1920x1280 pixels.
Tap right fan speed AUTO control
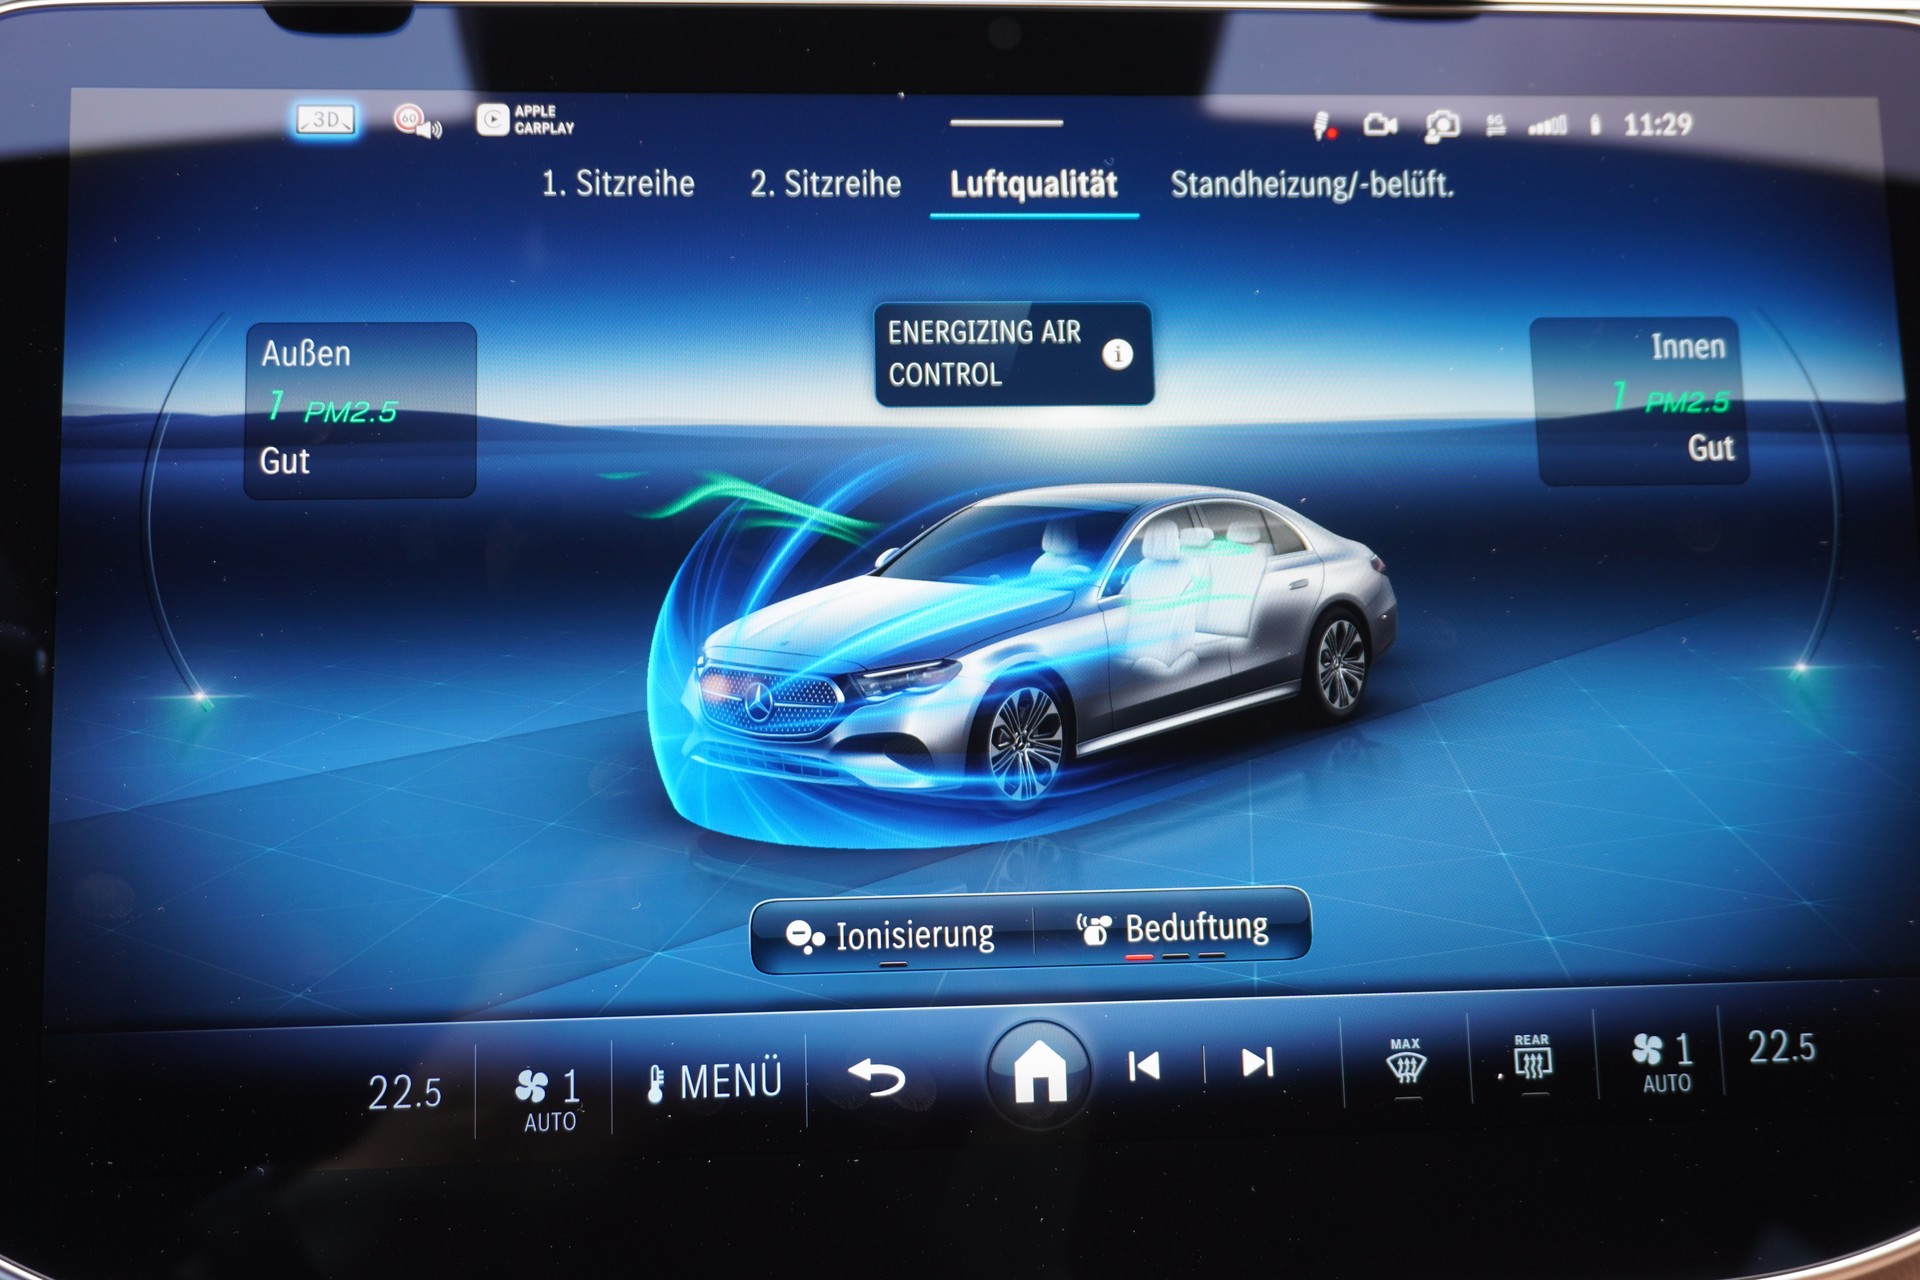tap(1664, 1062)
